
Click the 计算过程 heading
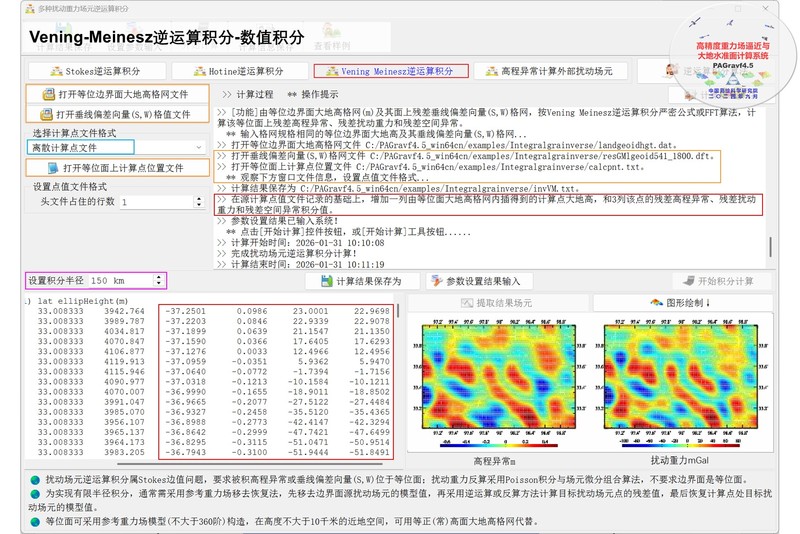[x=255, y=94]
